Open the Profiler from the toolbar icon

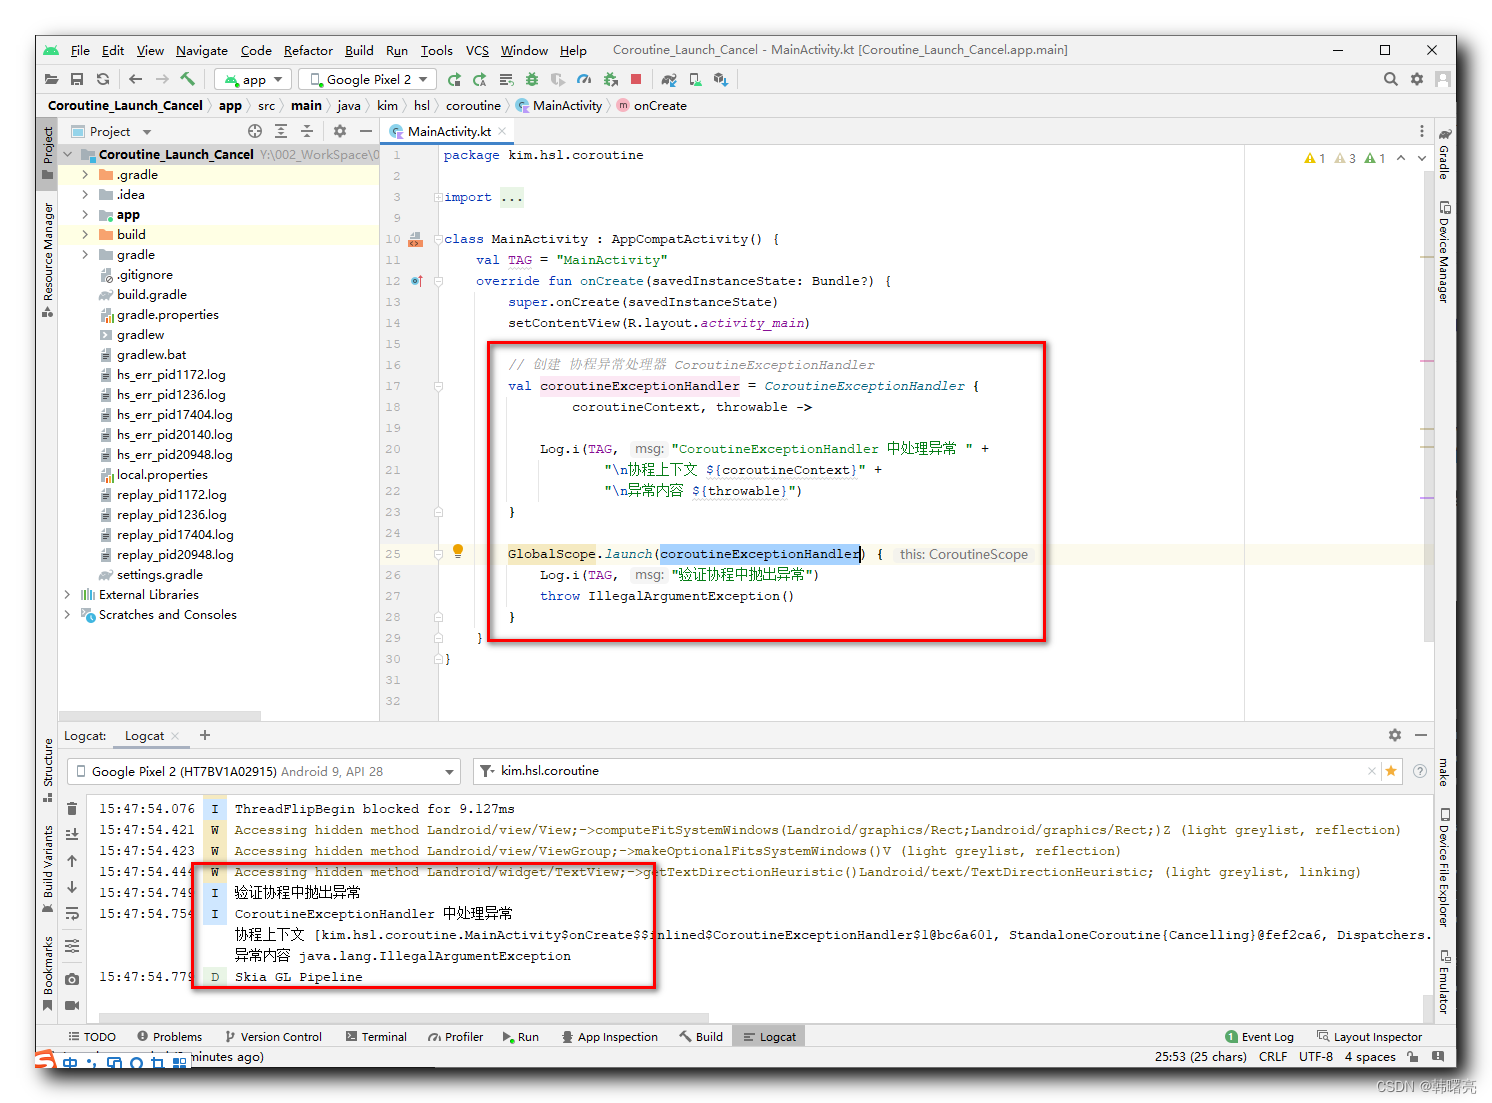[584, 79]
